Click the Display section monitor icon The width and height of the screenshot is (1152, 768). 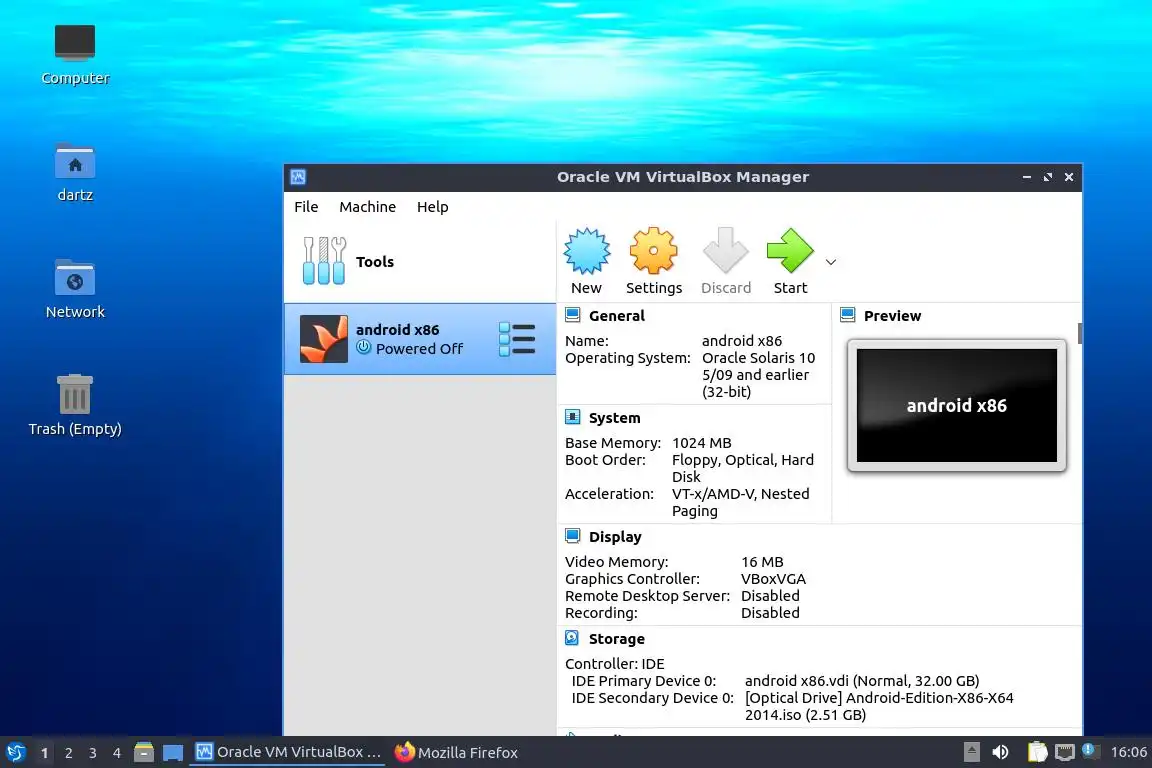click(x=572, y=536)
